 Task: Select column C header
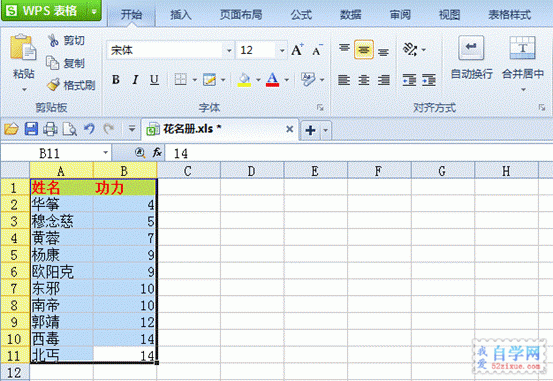[188, 171]
